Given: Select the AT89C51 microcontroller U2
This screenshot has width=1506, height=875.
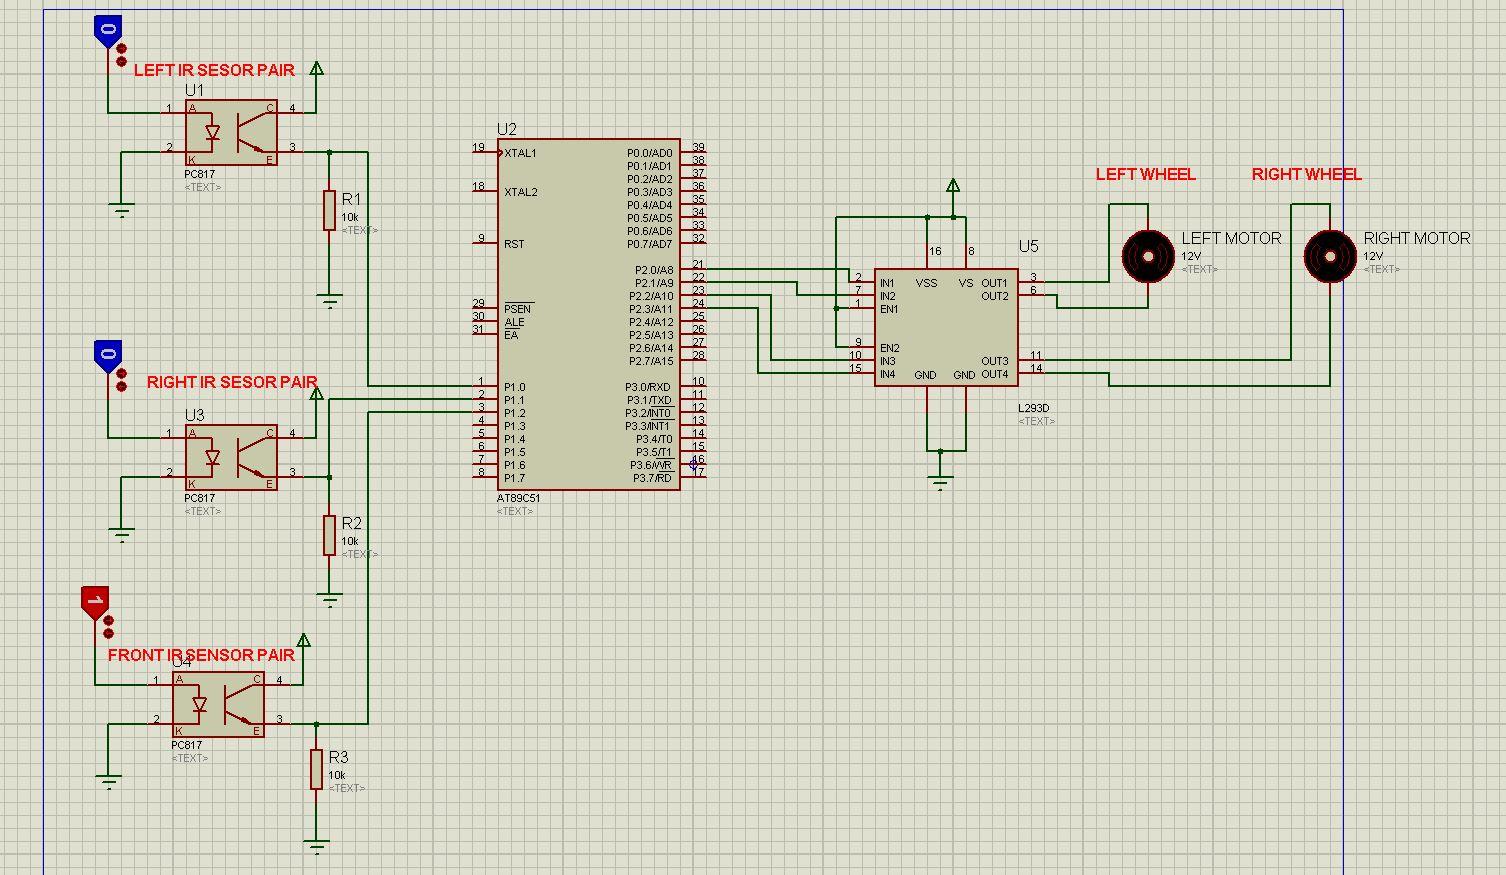Looking at the screenshot, I should 588,310.
